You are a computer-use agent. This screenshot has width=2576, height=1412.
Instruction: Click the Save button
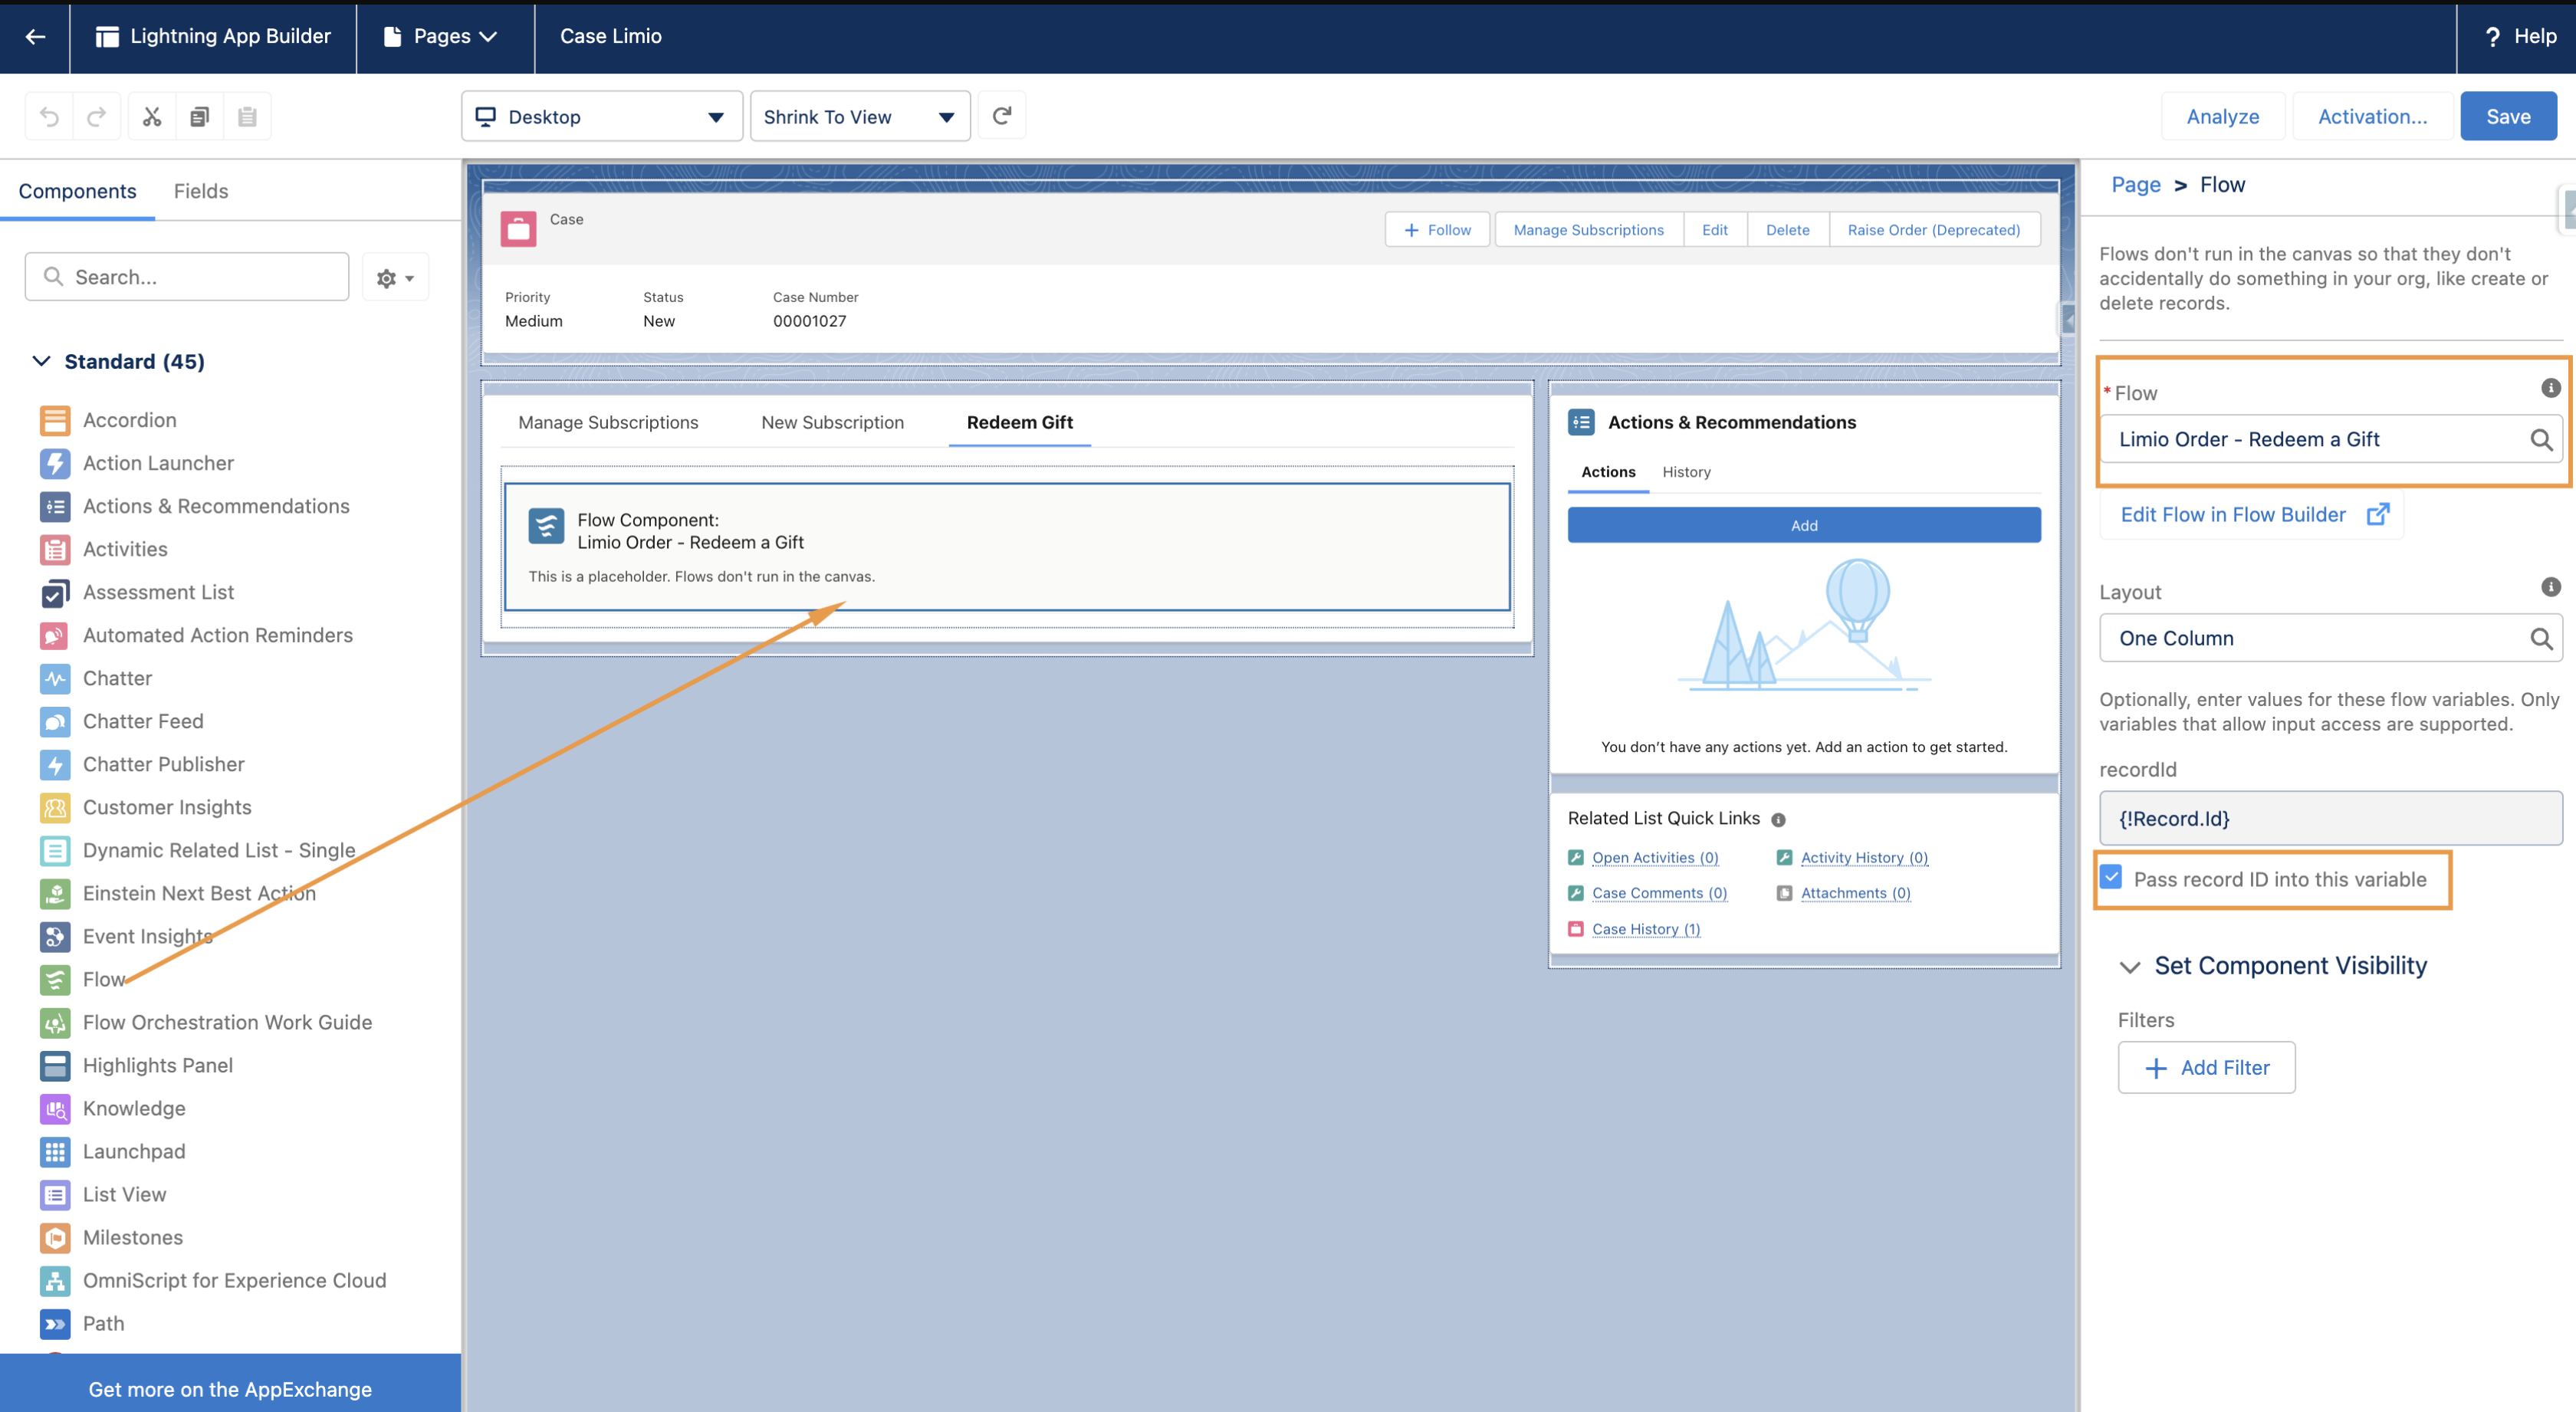pyautogui.click(x=2507, y=117)
